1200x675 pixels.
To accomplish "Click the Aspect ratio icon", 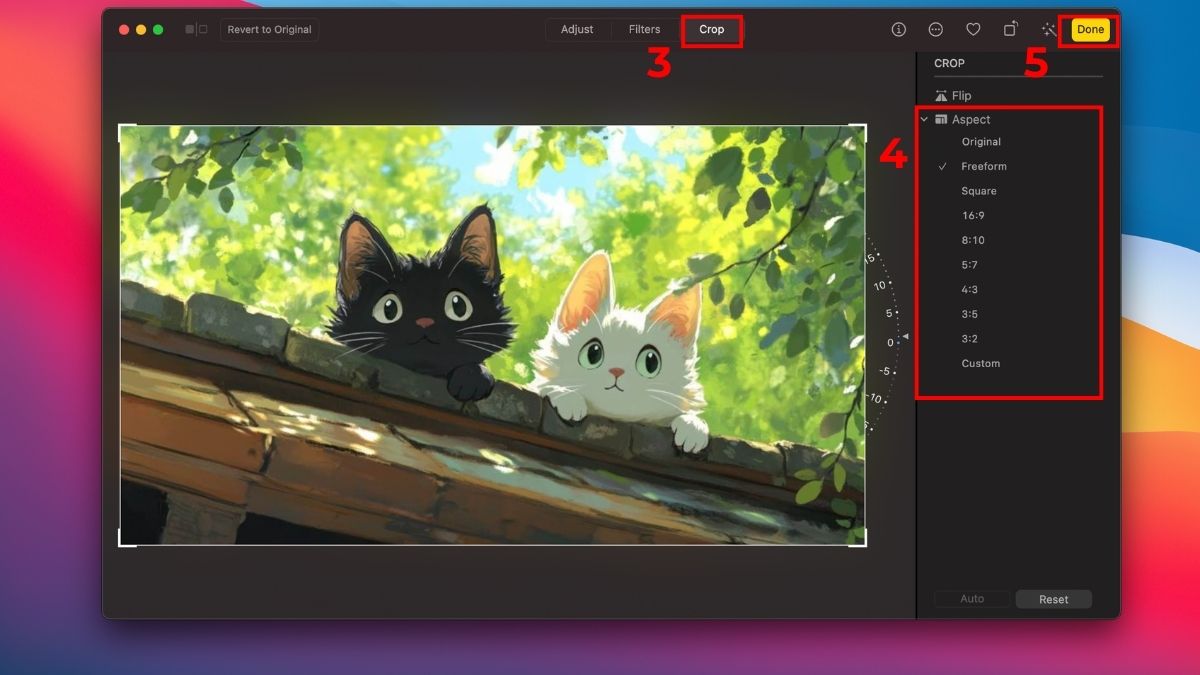I will point(941,119).
